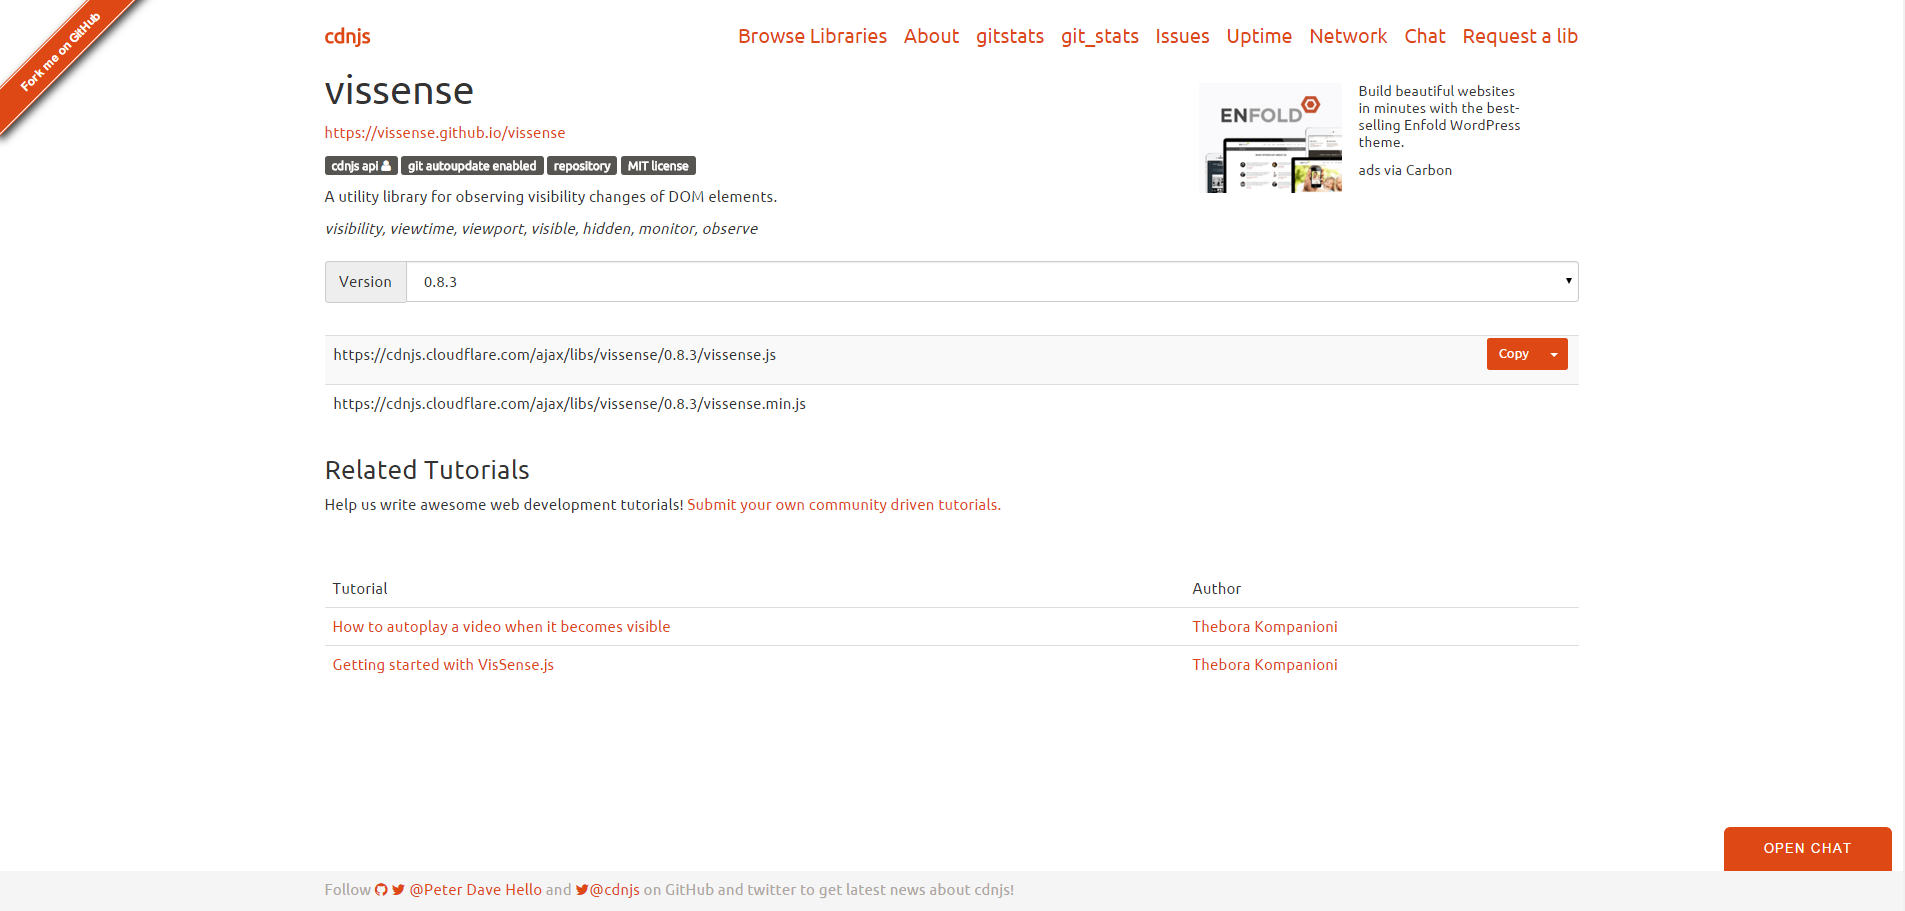Screen dimensions: 1905x911
Task: Expand the Copy button dropdown caret
Action: [x=1554, y=354]
